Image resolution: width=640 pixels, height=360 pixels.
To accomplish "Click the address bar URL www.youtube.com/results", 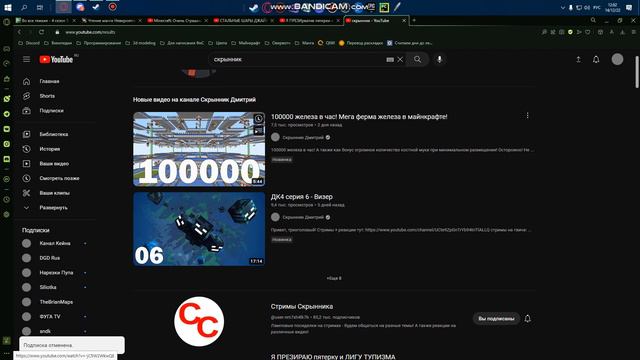I will tap(90, 32).
